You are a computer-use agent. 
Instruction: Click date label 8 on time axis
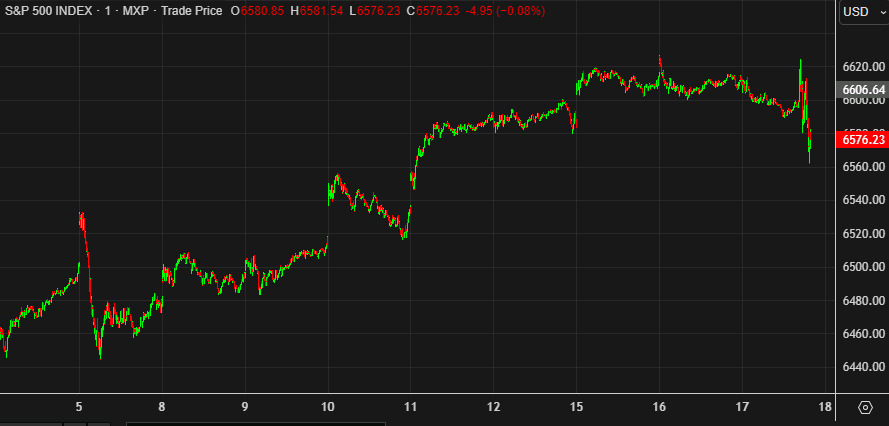[x=162, y=407]
